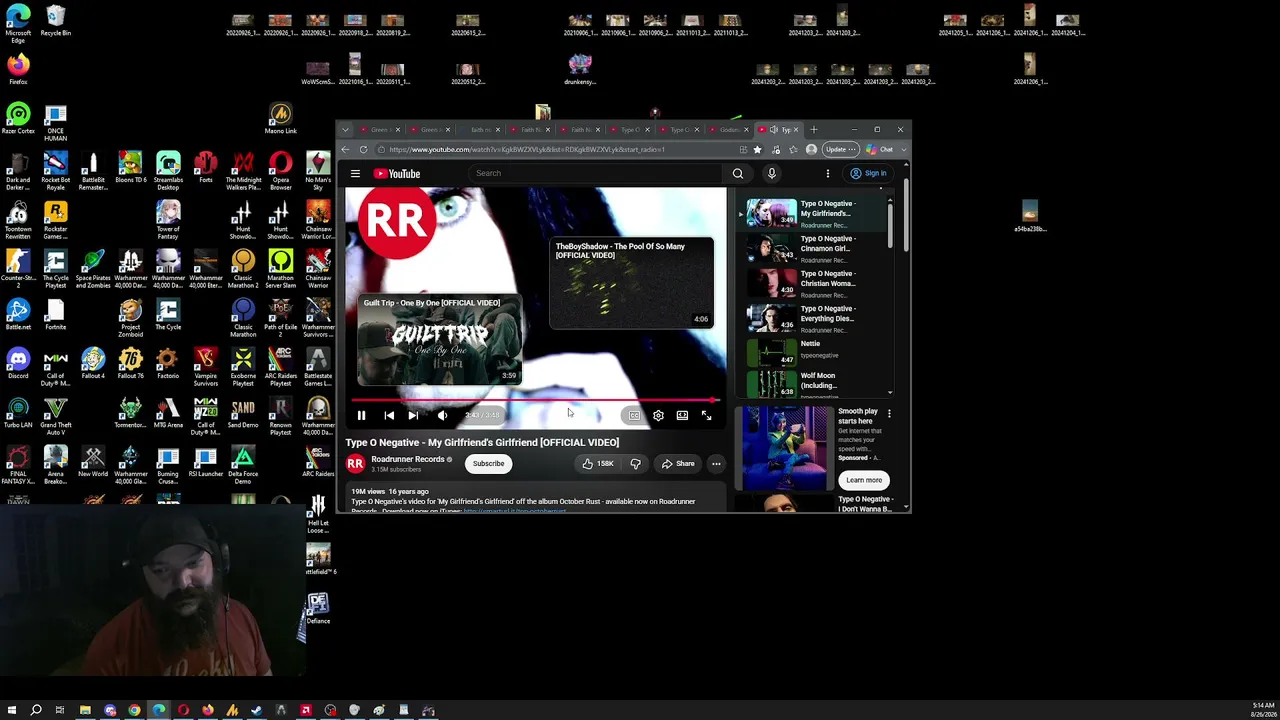Open a new browser tab
The height and width of the screenshot is (720, 1280).
pyautogui.click(x=813, y=130)
